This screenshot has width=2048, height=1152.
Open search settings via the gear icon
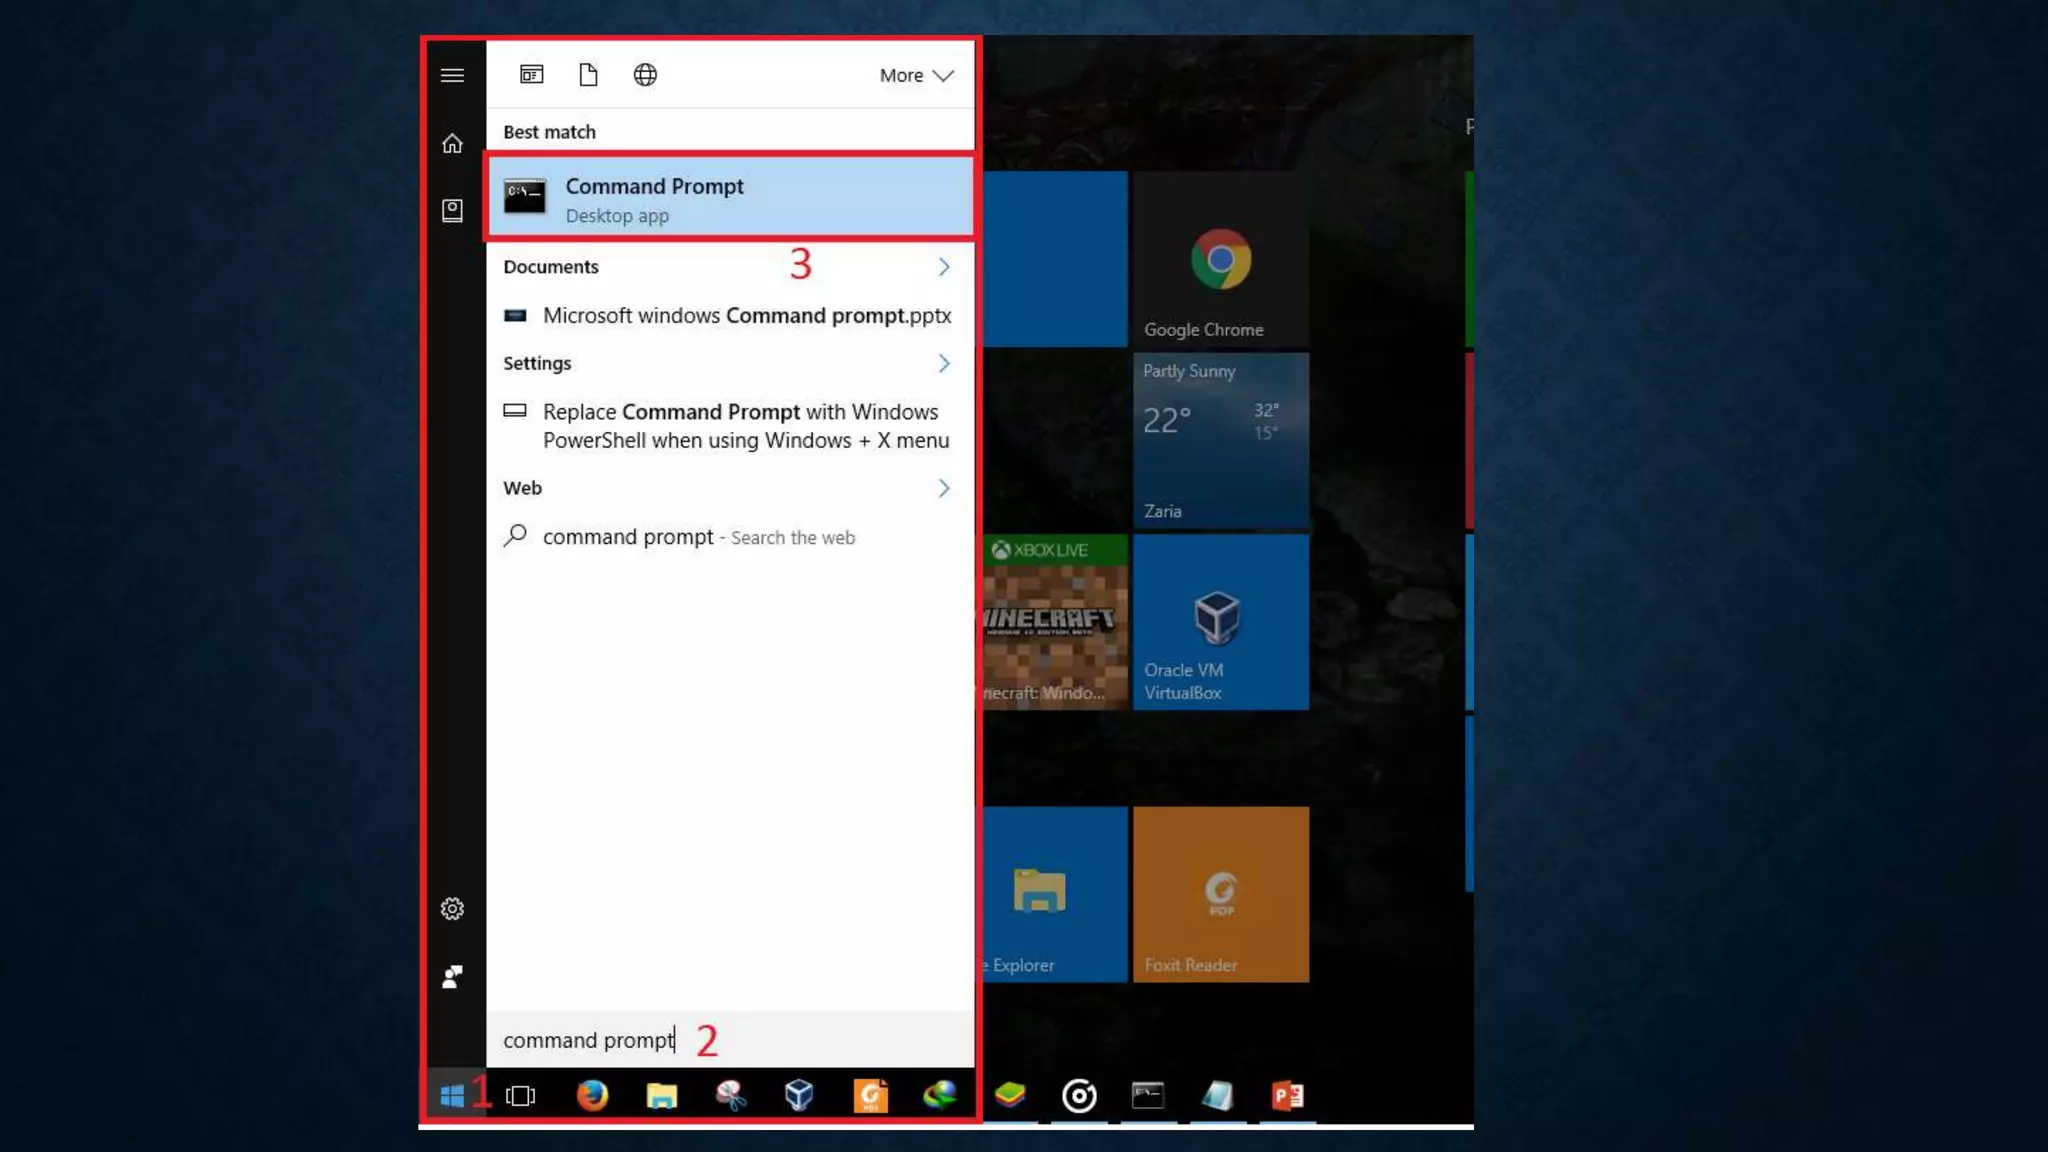pos(452,908)
